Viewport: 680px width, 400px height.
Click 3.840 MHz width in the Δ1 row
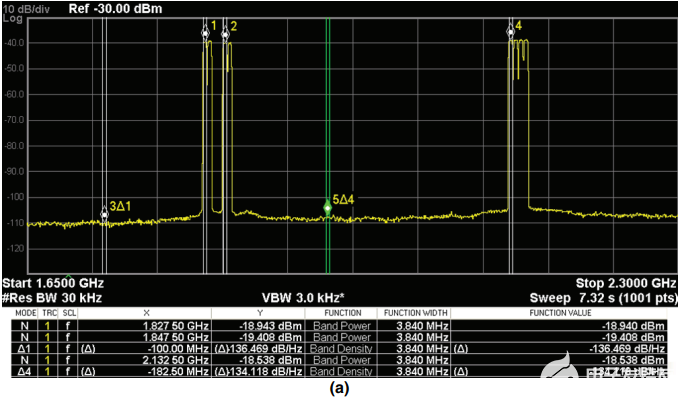[x=422, y=348]
